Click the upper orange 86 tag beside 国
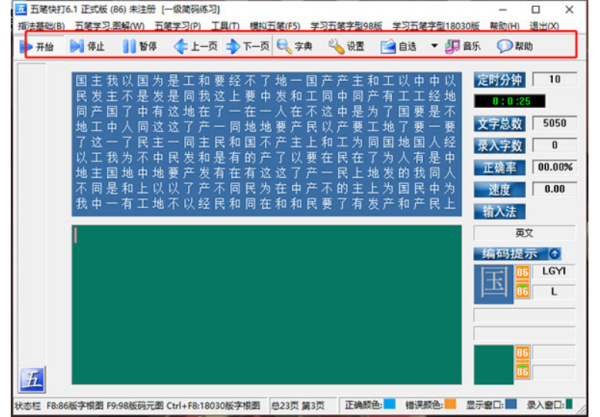 (522, 272)
